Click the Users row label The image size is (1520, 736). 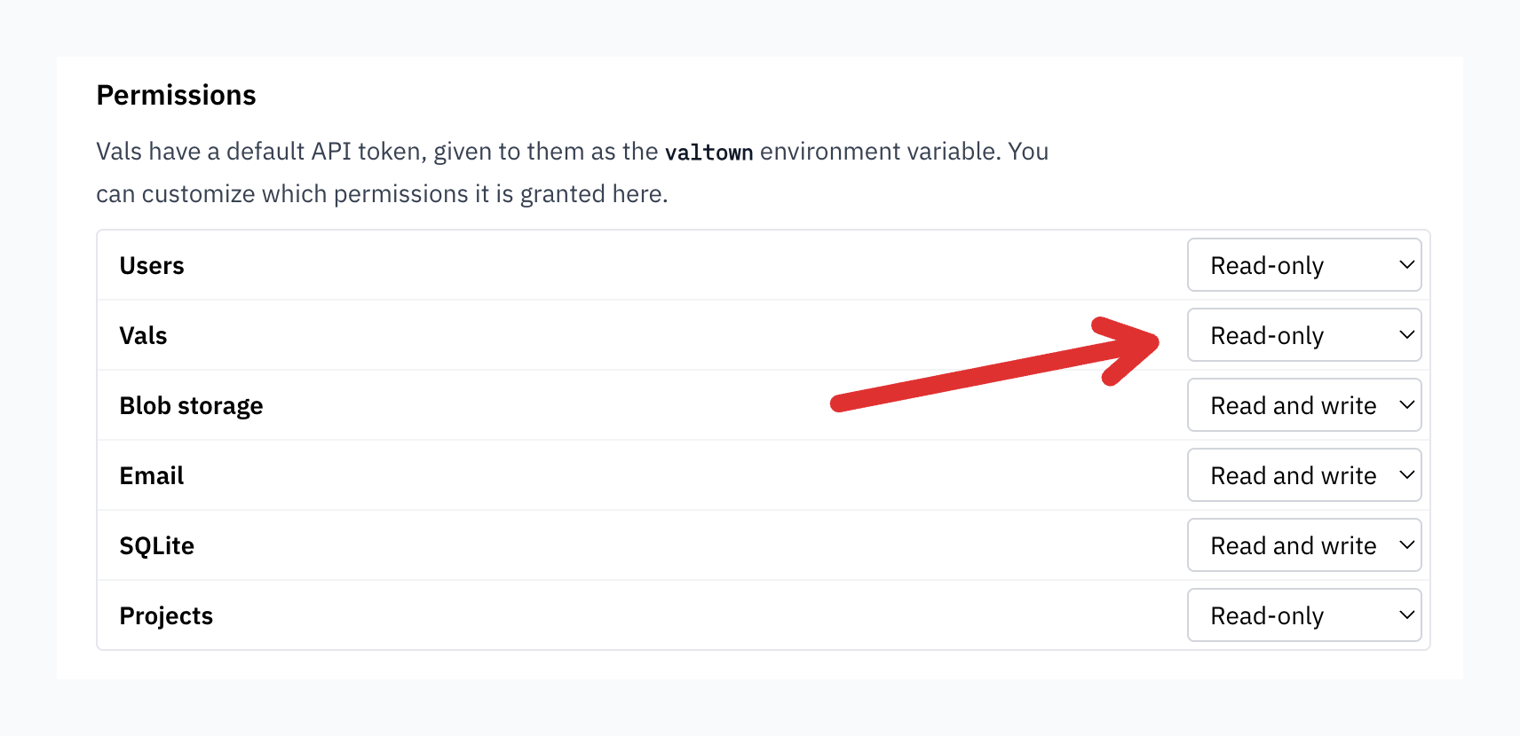[x=152, y=266]
